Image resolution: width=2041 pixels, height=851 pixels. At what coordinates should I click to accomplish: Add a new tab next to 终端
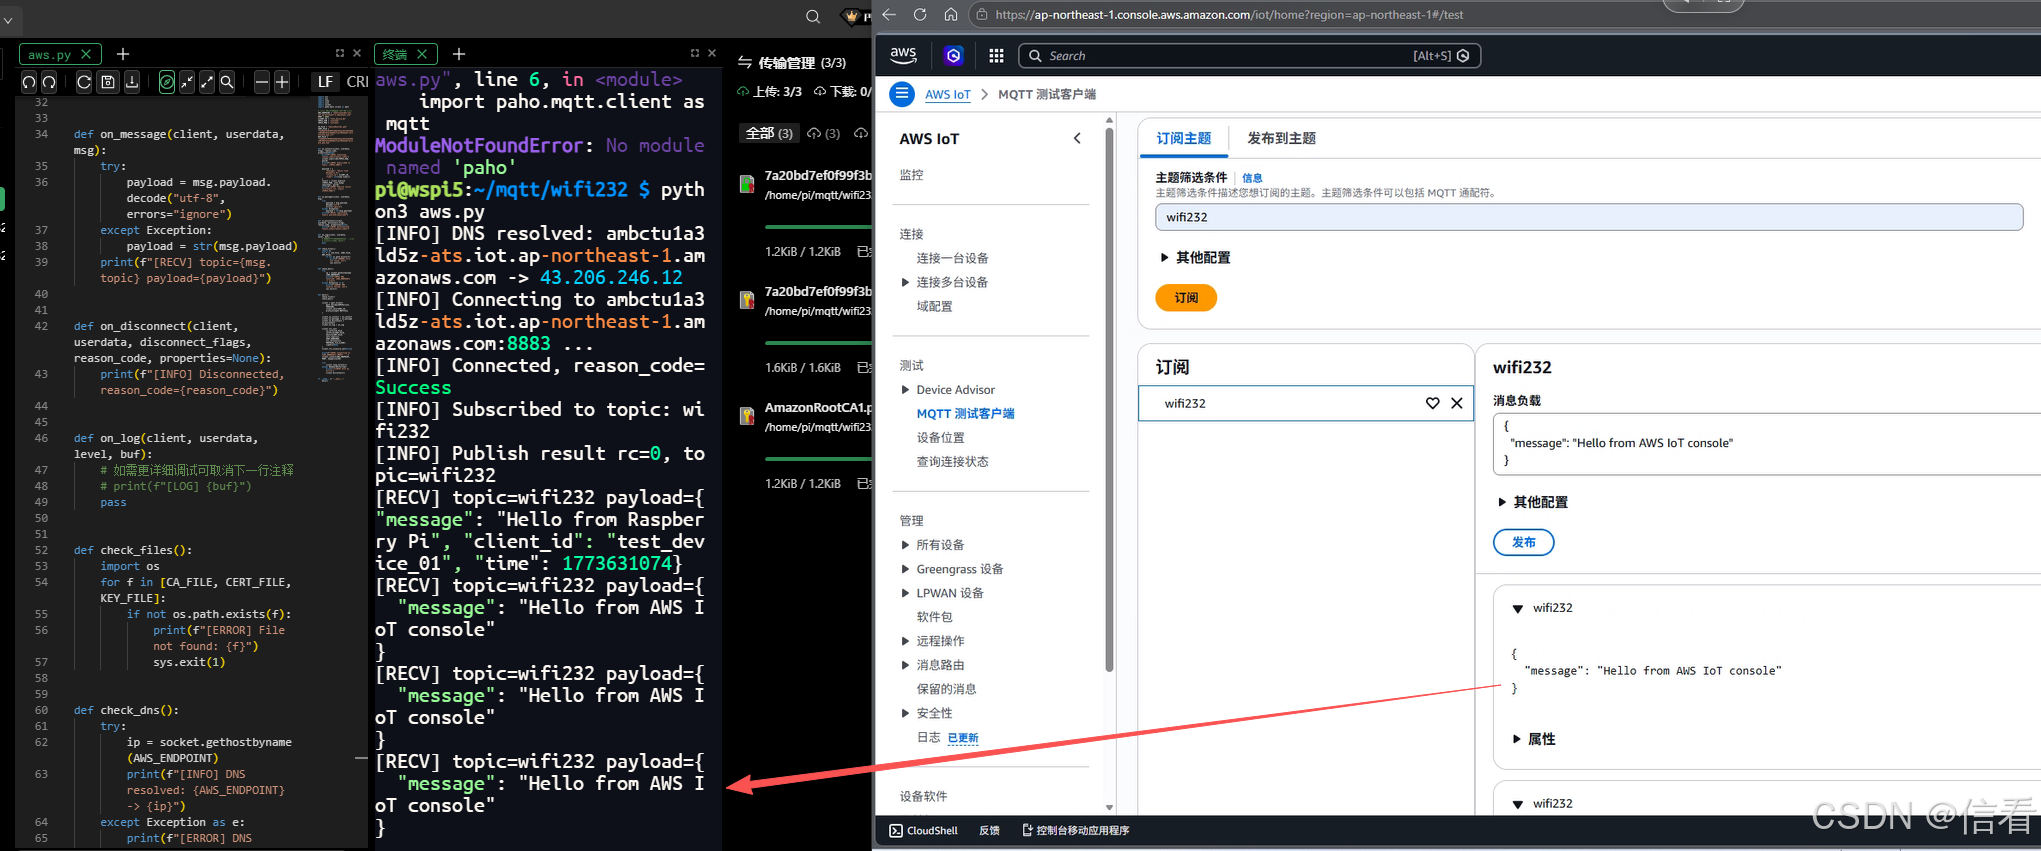point(459,54)
